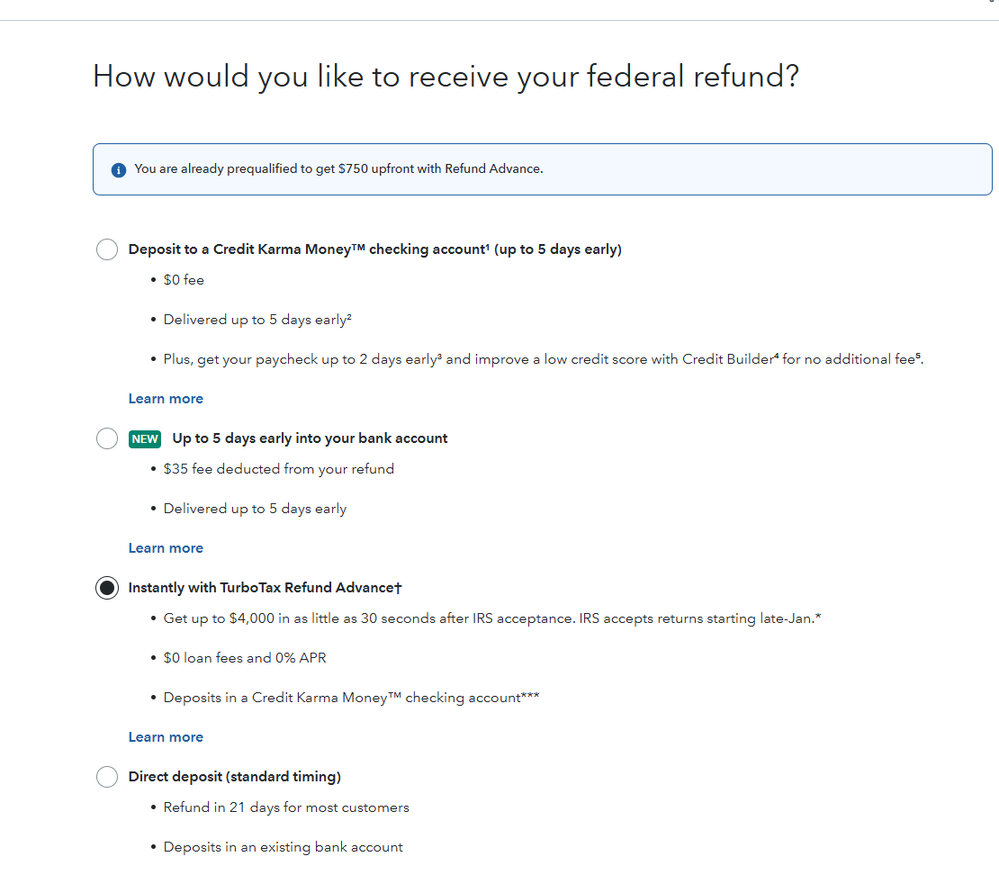Click the bullet beside "$0 fee"
The height and width of the screenshot is (885, 999).
153,280
